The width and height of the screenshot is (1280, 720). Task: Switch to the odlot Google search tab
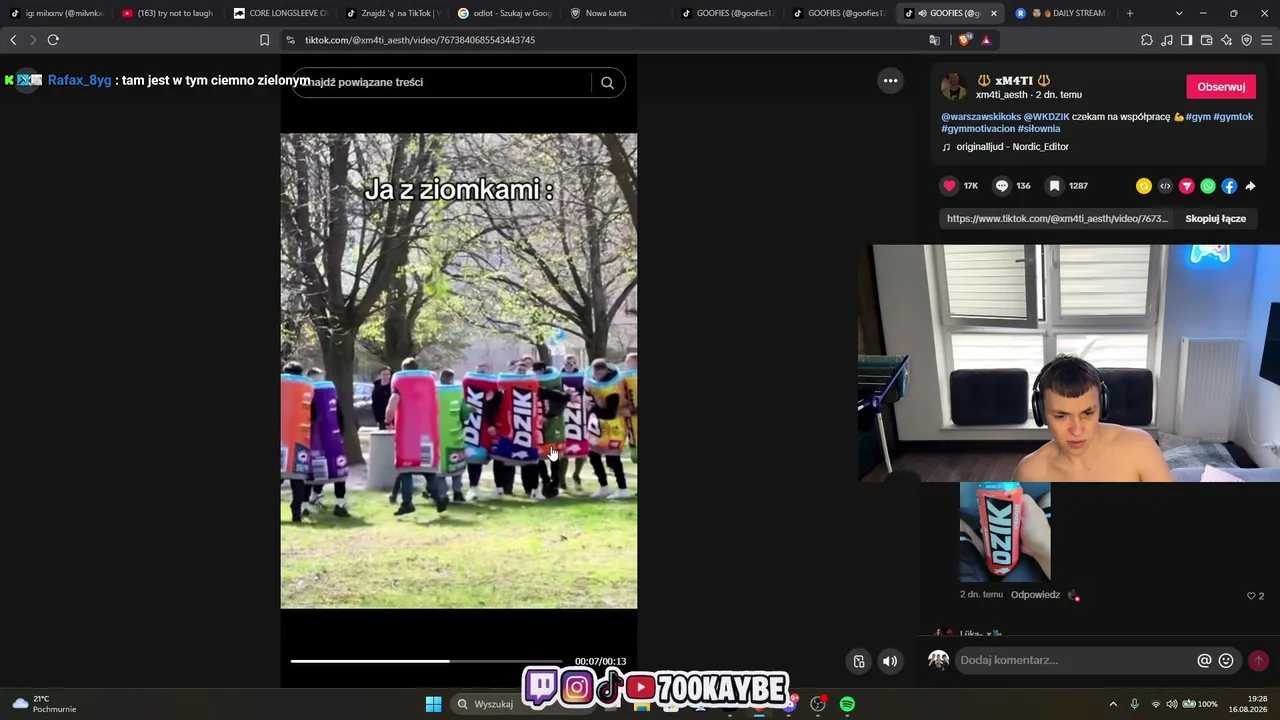pyautogui.click(x=504, y=13)
